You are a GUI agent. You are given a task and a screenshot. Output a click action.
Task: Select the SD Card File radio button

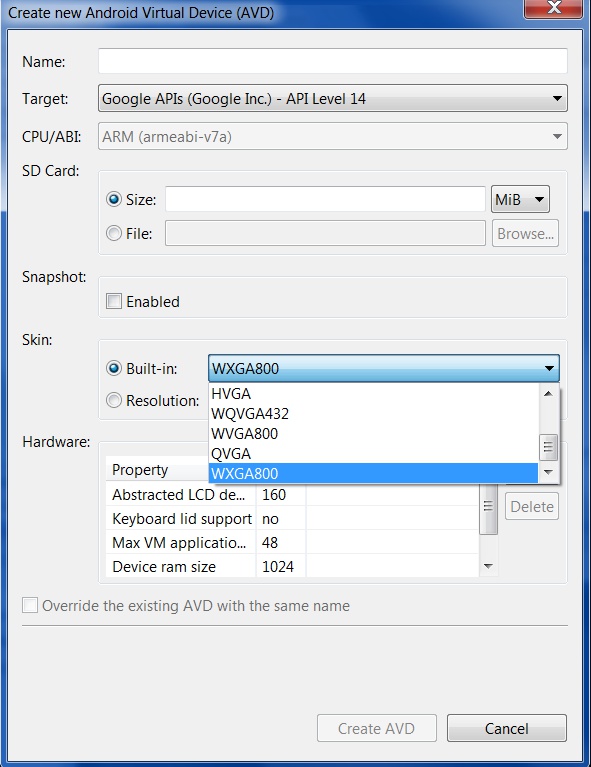pos(114,233)
